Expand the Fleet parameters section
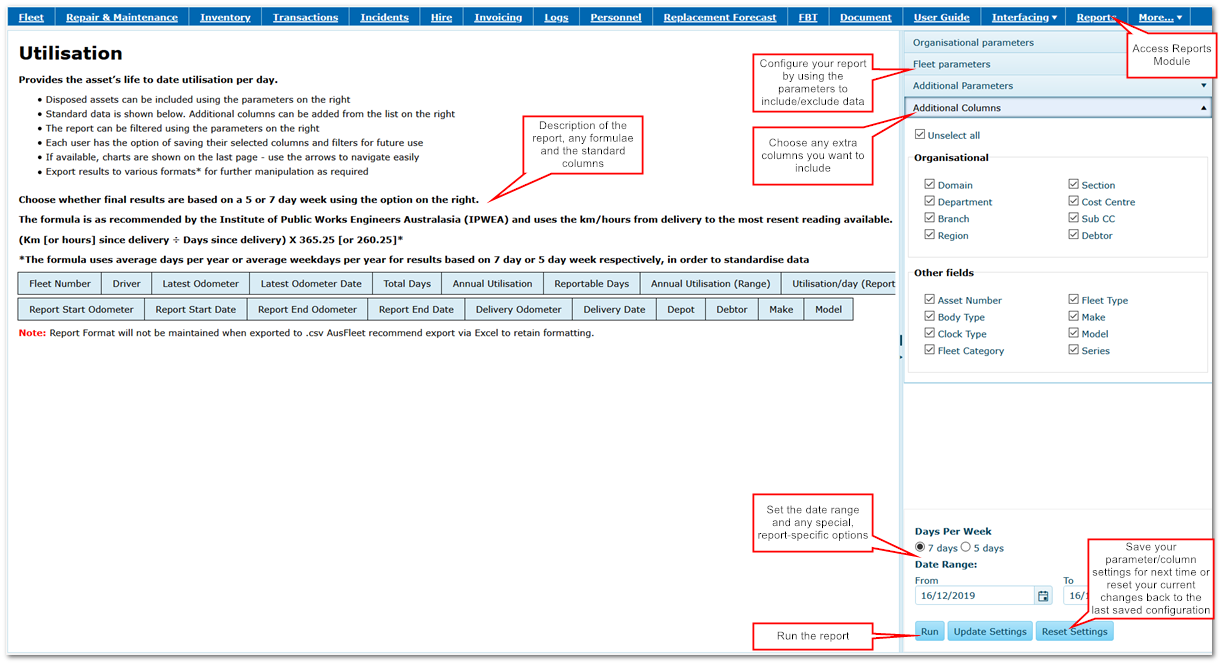The height and width of the screenshot is (665, 1222). click(1057, 64)
